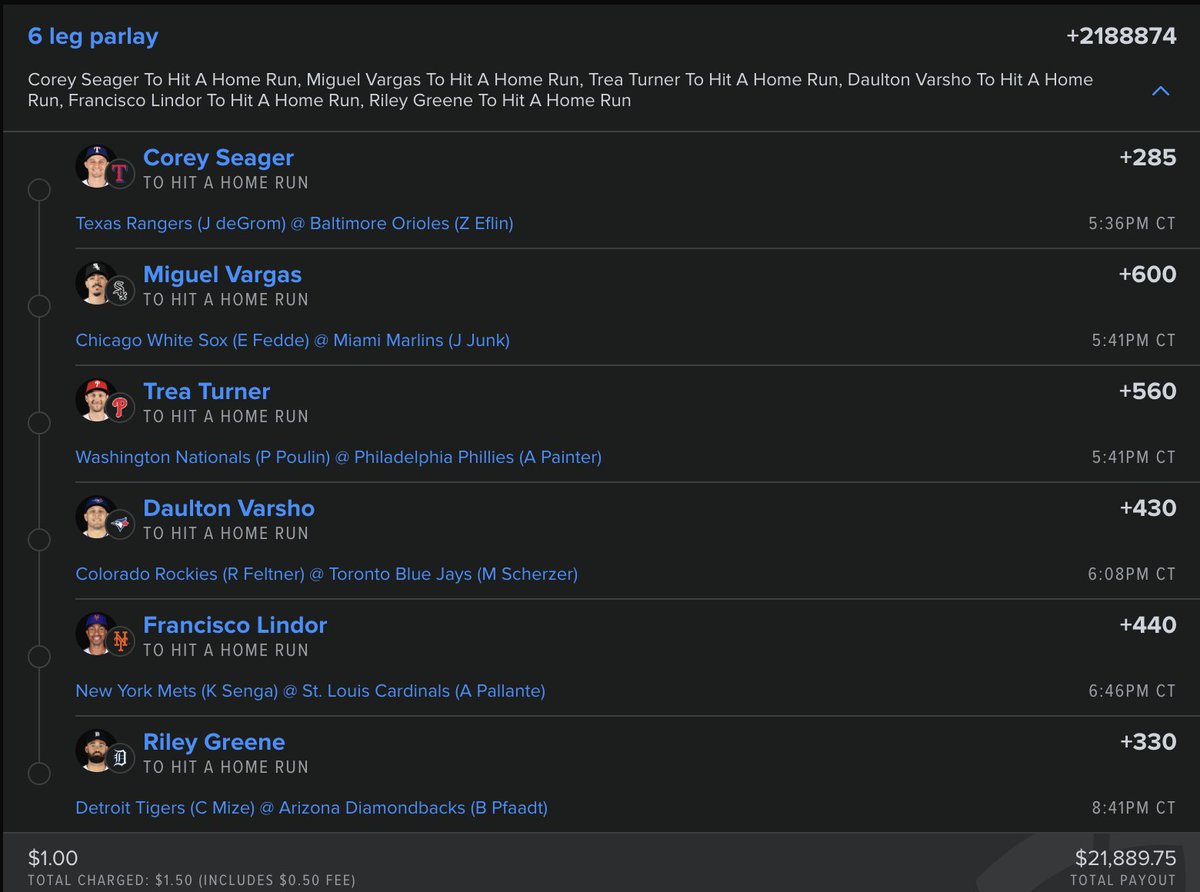
Task: Click the status circle for Corey Seager leg
Action: (39, 189)
